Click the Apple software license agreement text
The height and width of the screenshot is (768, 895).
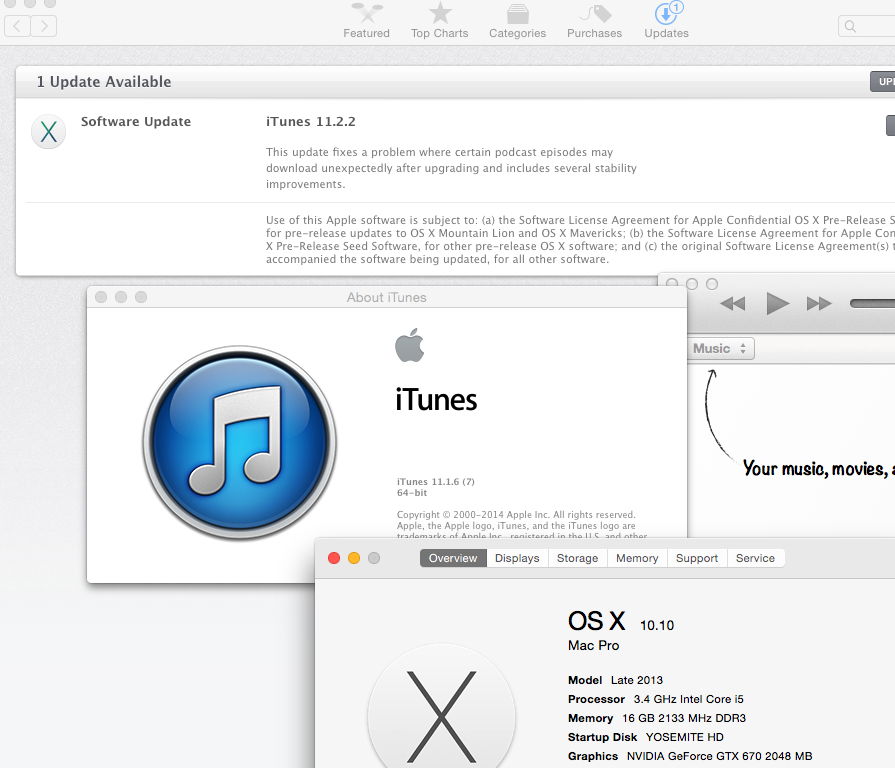[580, 240]
